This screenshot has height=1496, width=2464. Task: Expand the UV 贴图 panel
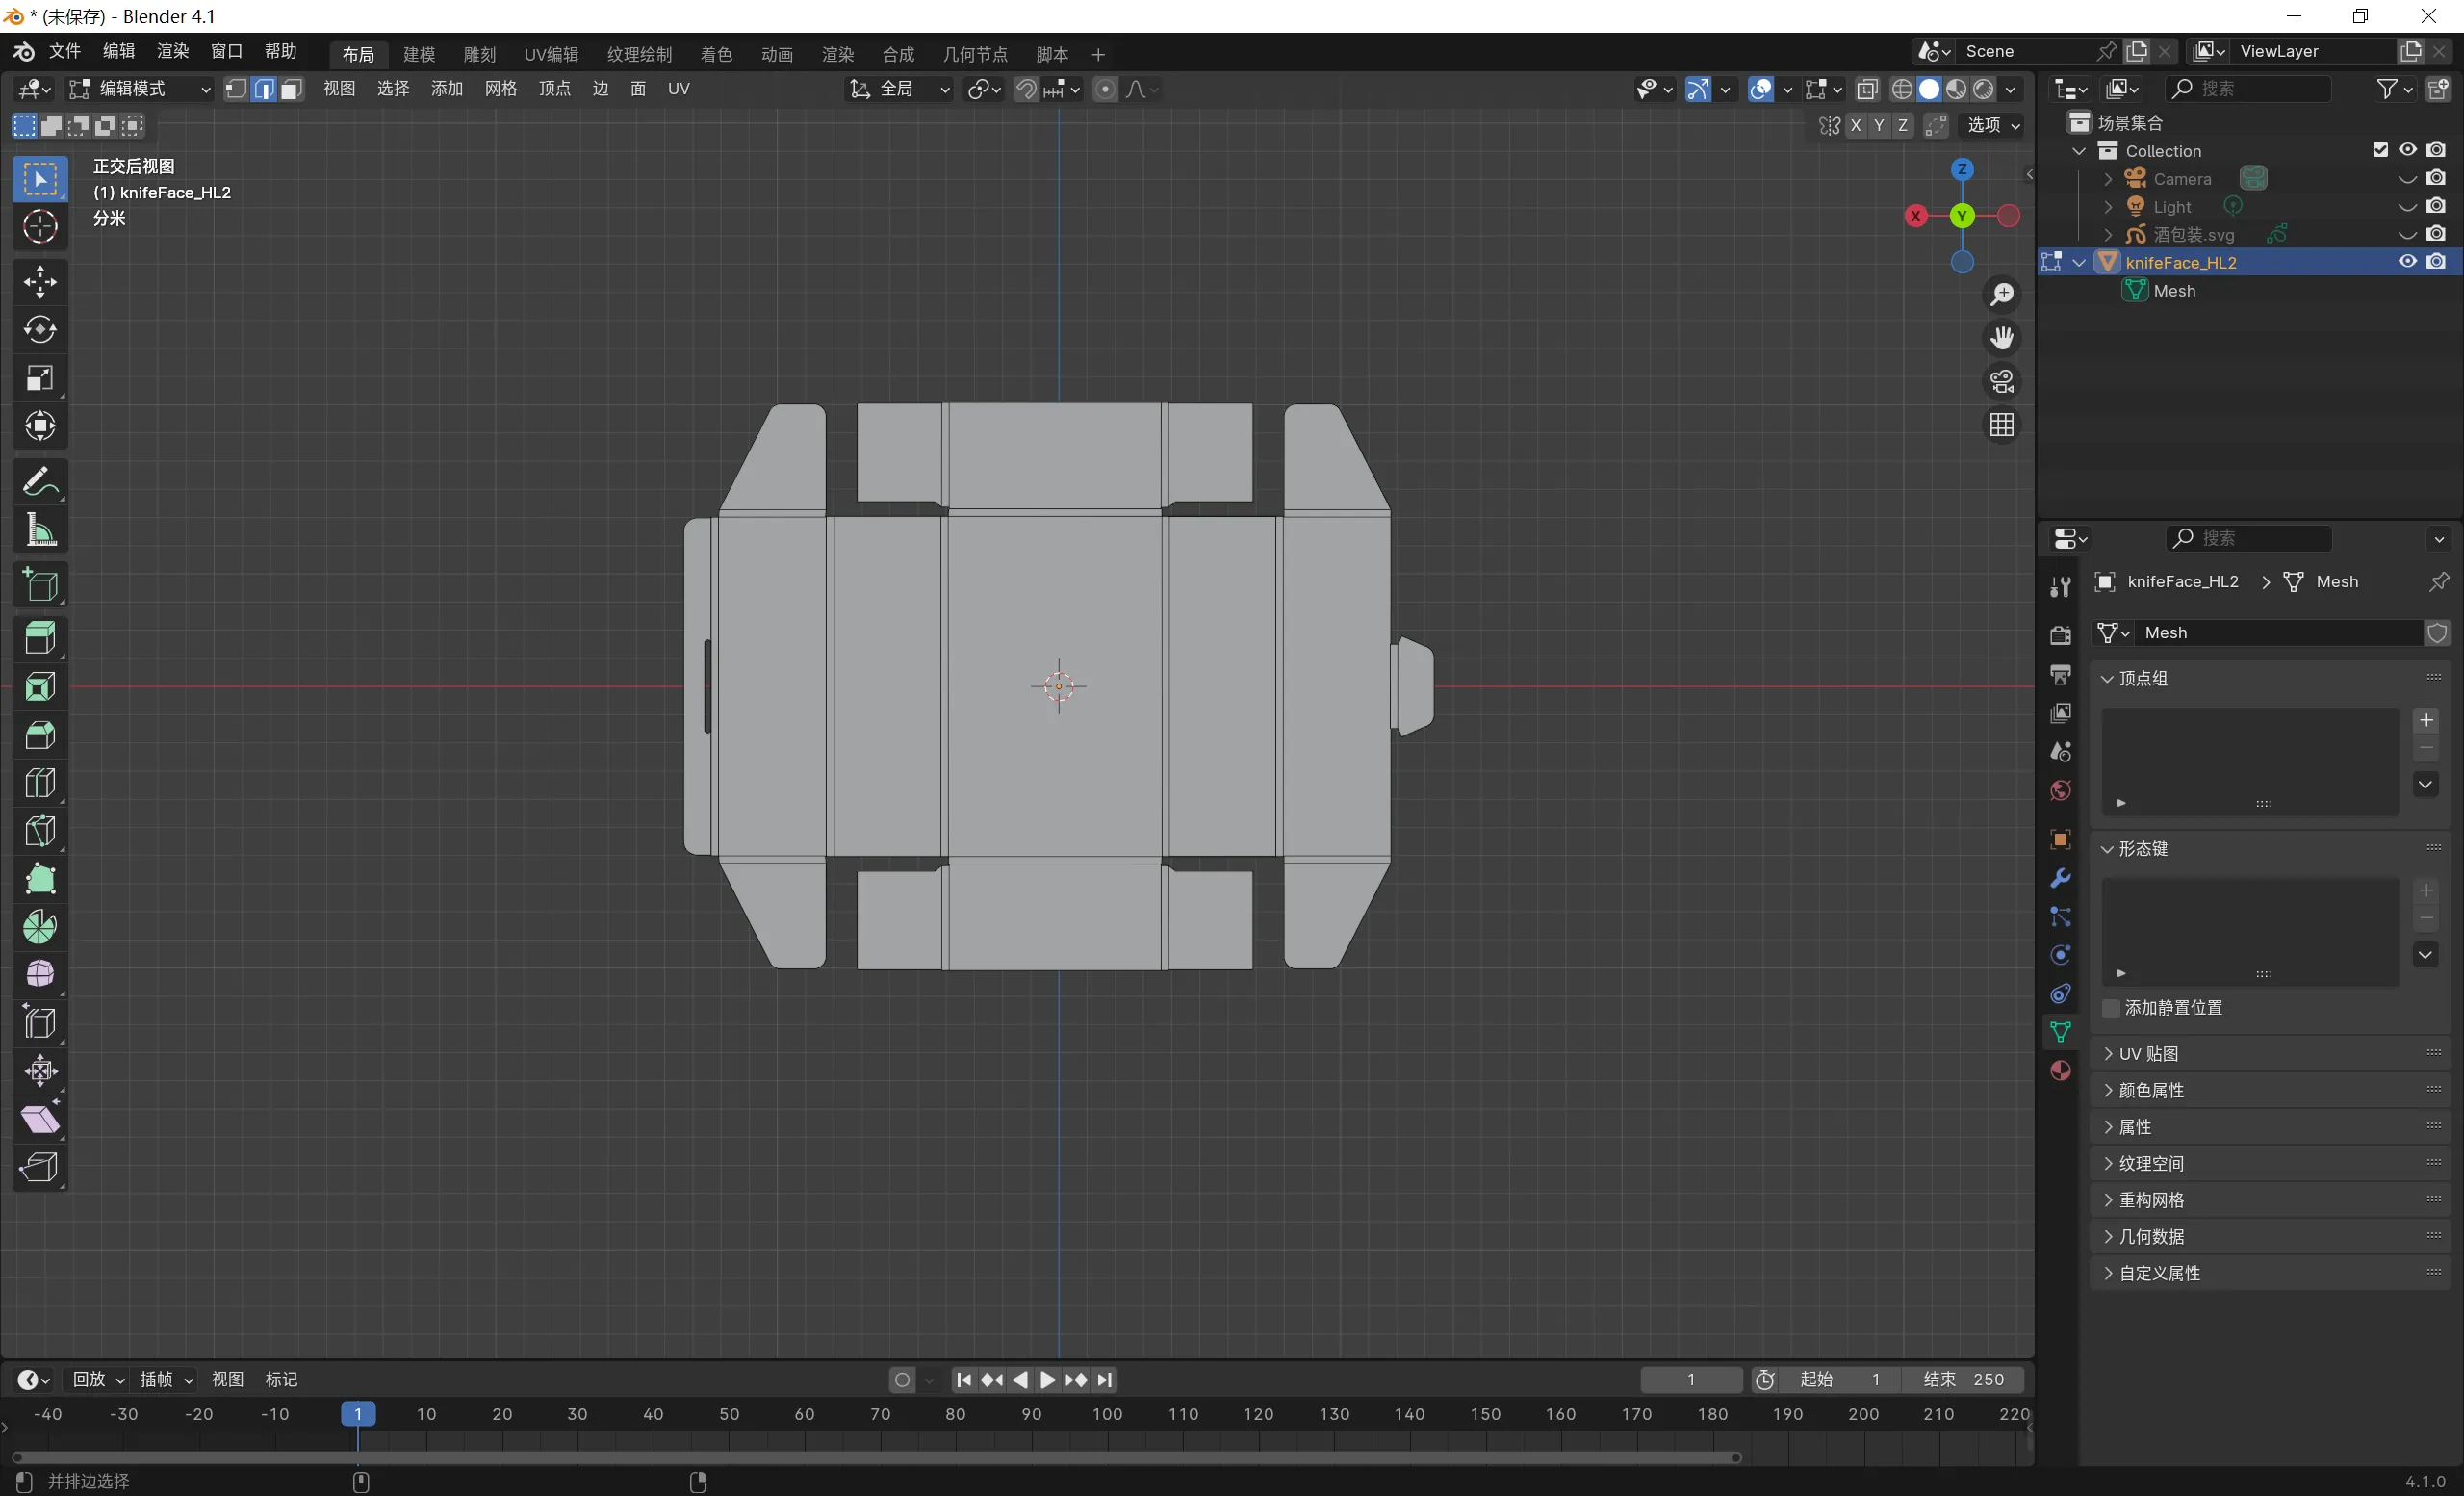[x=2148, y=1054]
